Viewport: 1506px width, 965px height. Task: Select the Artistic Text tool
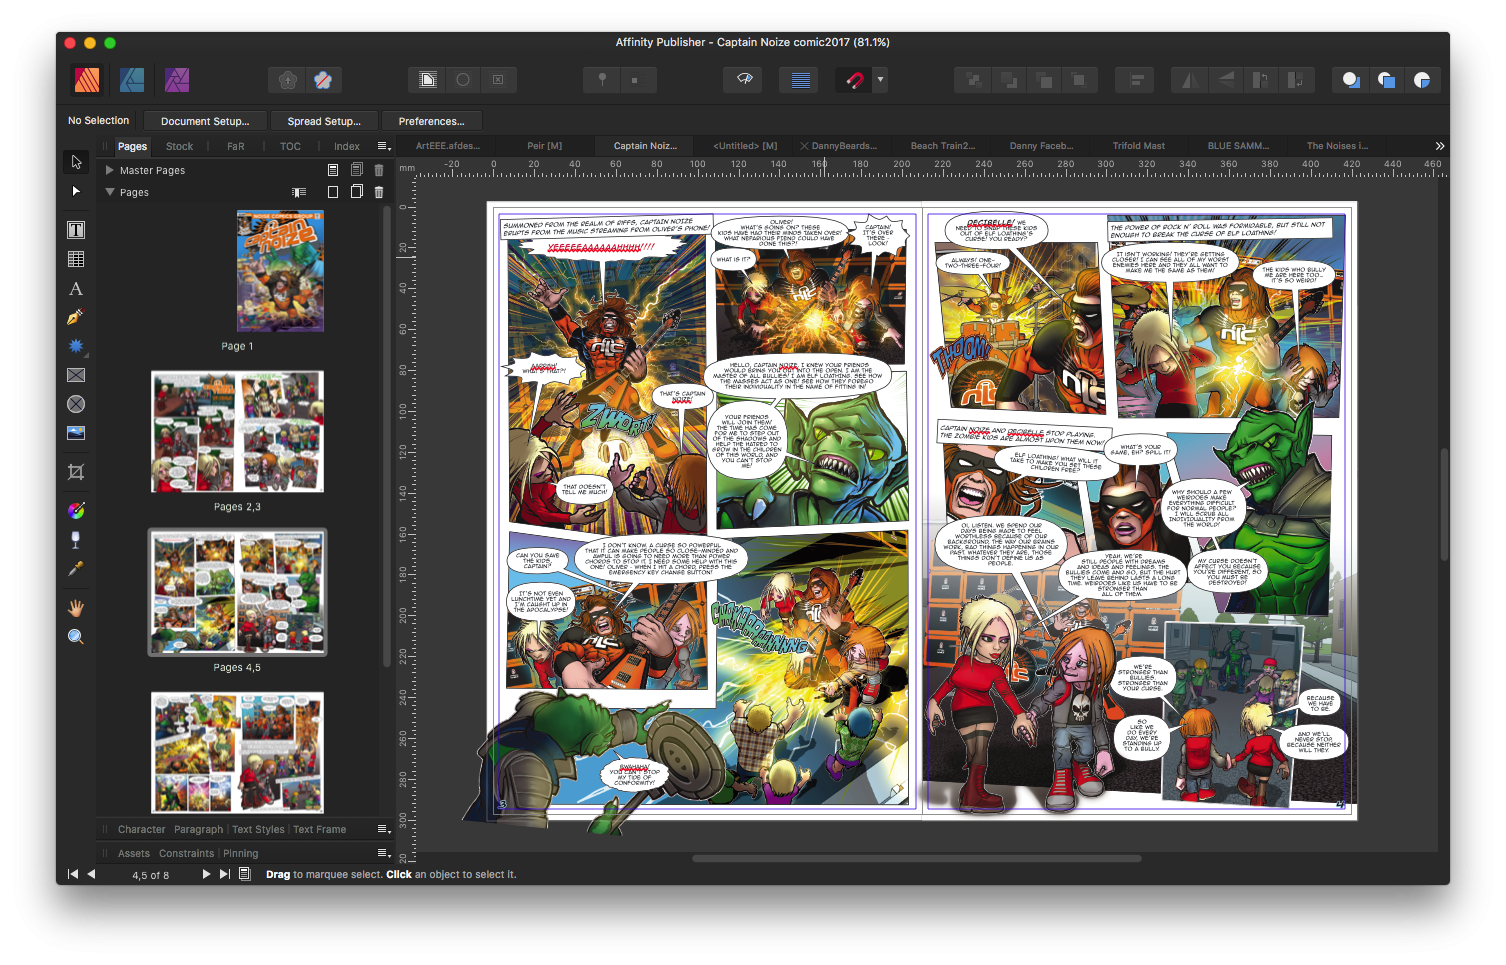(76, 289)
